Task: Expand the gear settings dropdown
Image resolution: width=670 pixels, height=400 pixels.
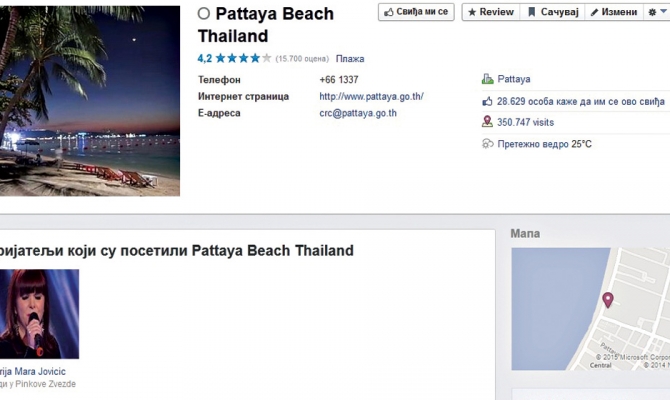Action: 657,12
